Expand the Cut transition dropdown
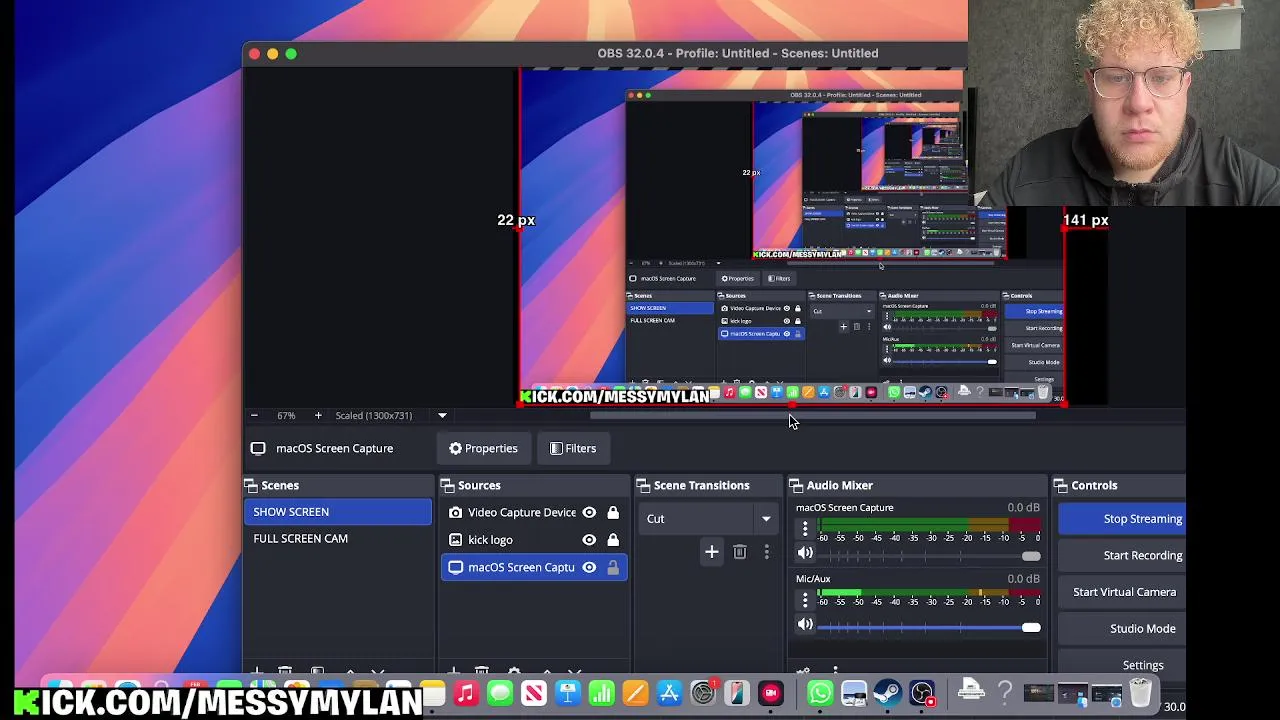The width and height of the screenshot is (1280, 720). point(766,519)
